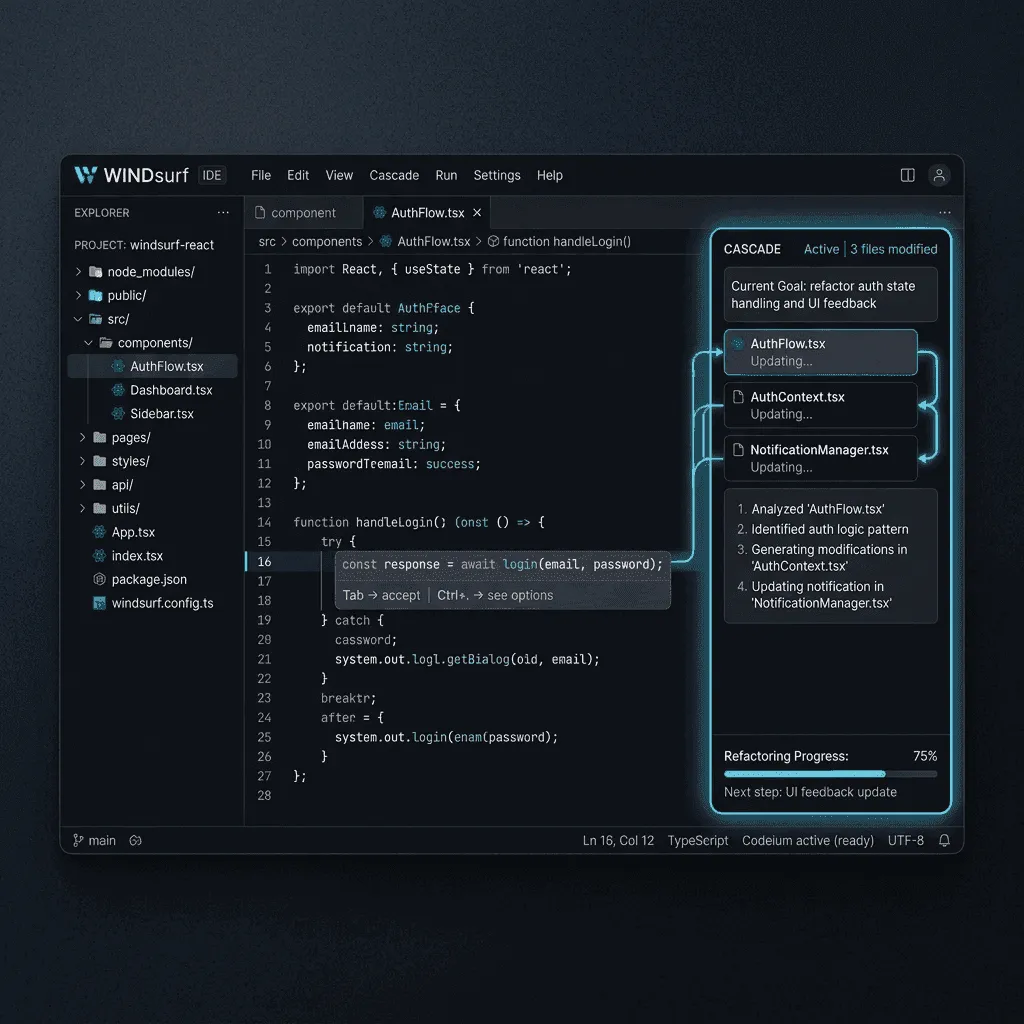Open the View menu

(339, 176)
